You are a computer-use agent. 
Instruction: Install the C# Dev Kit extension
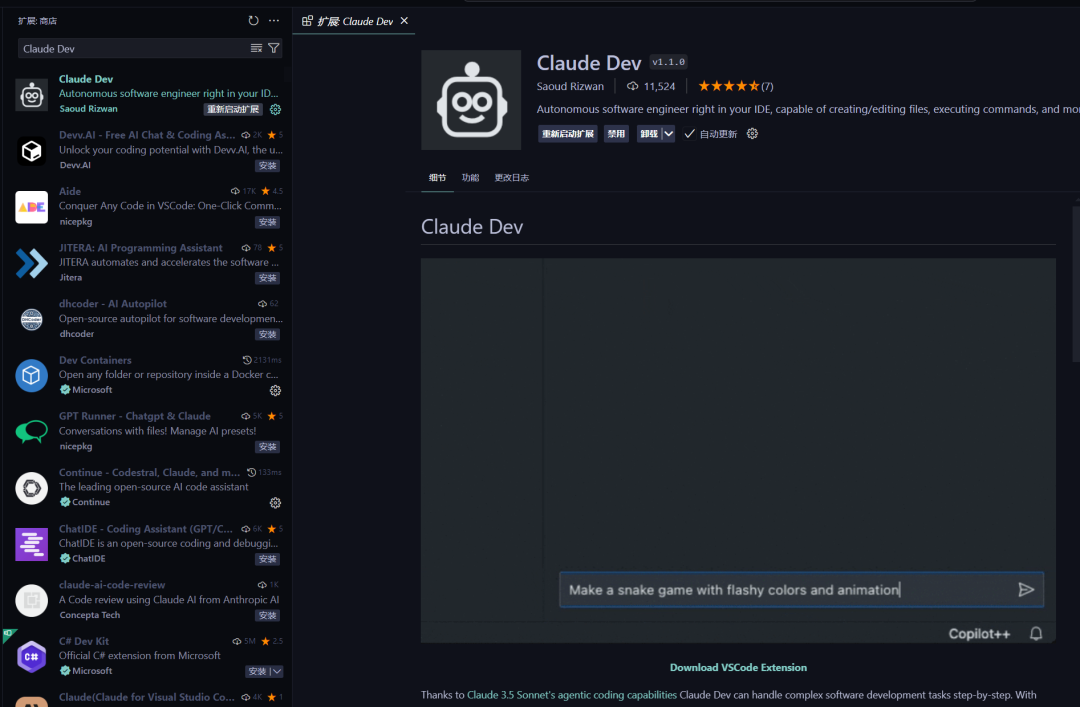258,671
